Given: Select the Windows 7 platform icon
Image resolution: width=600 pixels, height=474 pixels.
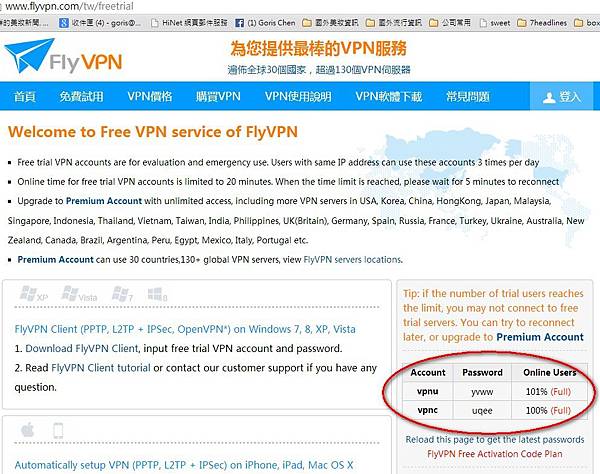Looking at the screenshot, I should (122, 294).
